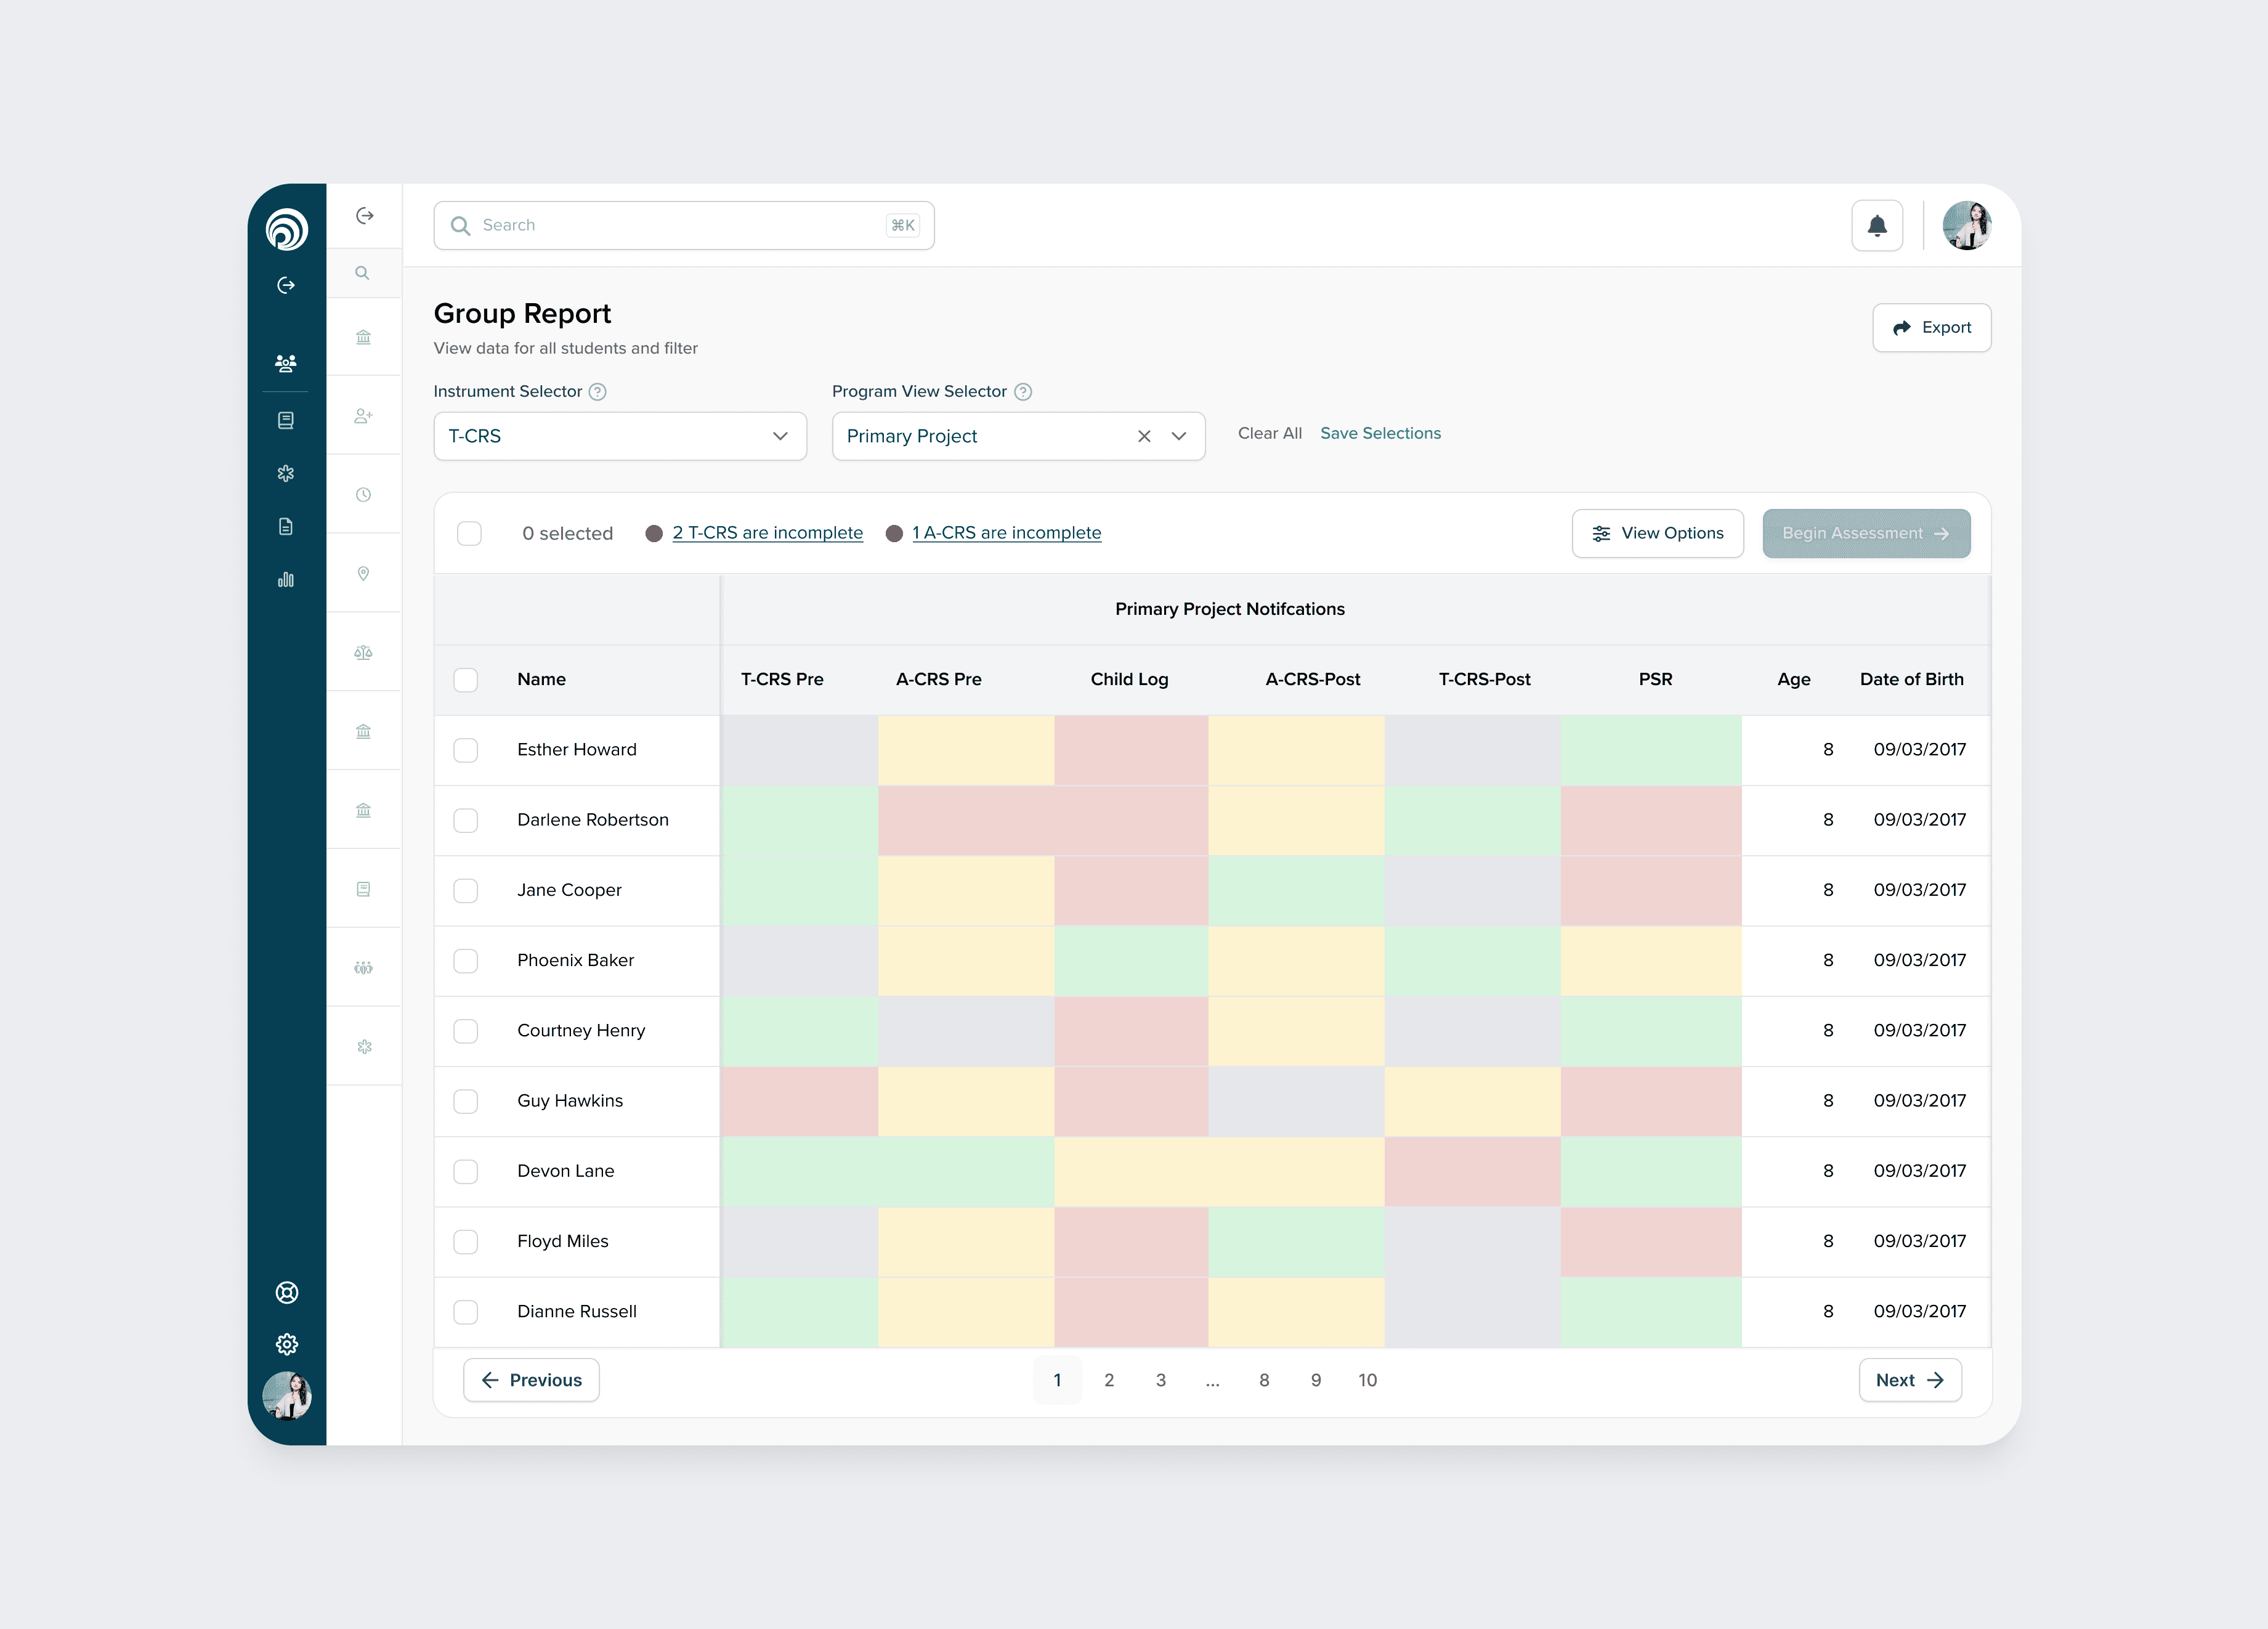Click the notification bell icon

coord(1876,226)
